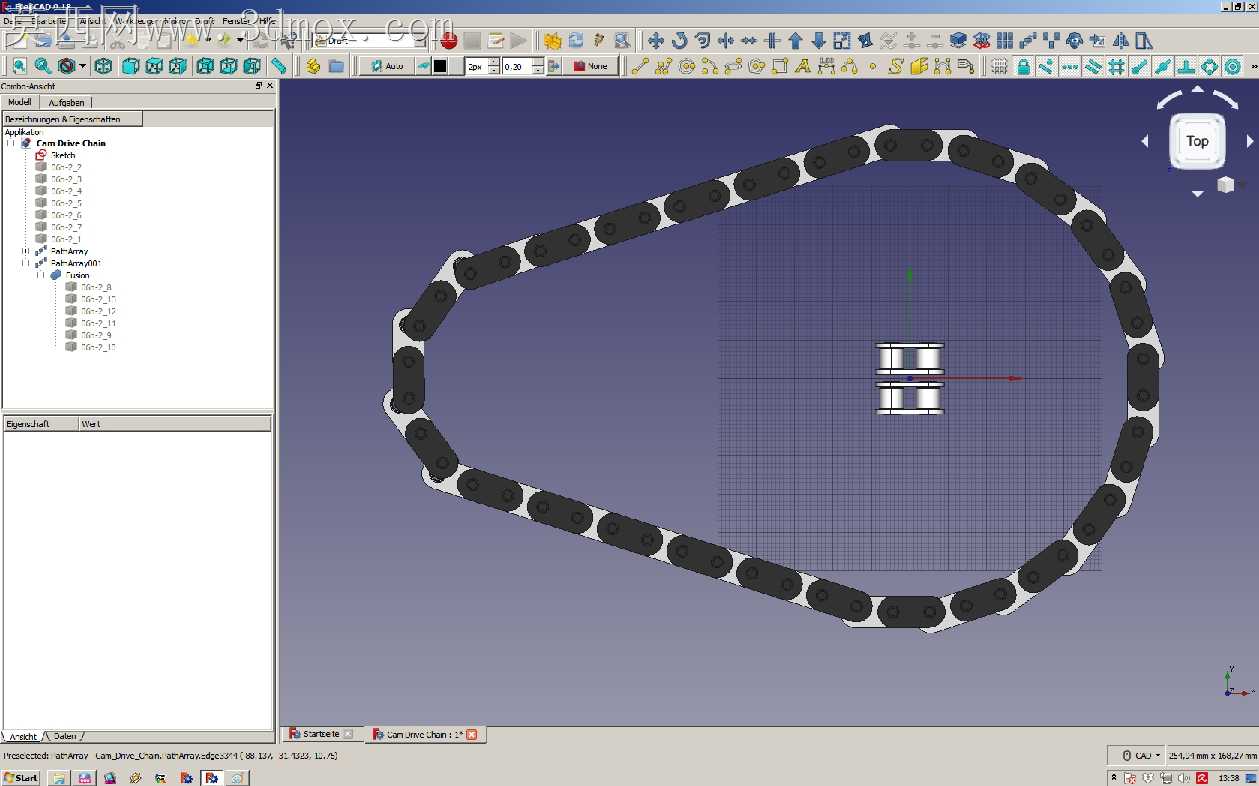Toggle snap to grid hash icon

1116,66
